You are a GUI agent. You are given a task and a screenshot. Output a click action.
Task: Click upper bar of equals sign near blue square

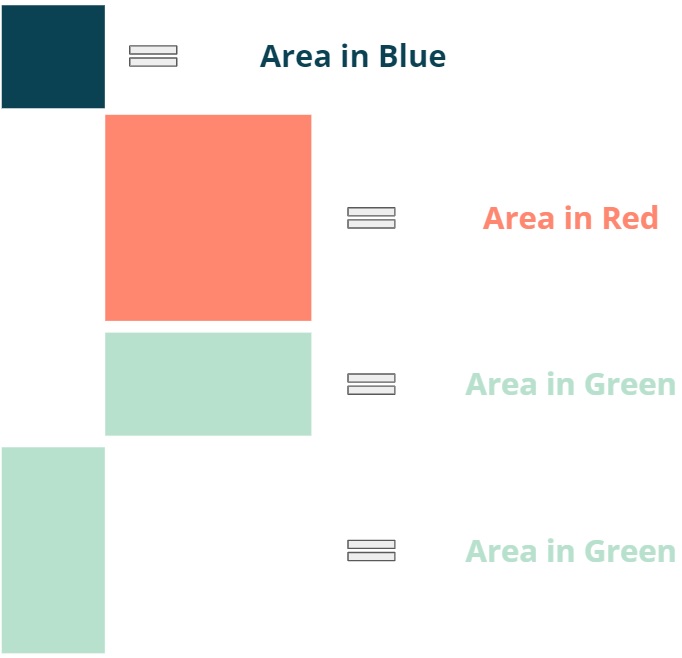click(153, 50)
